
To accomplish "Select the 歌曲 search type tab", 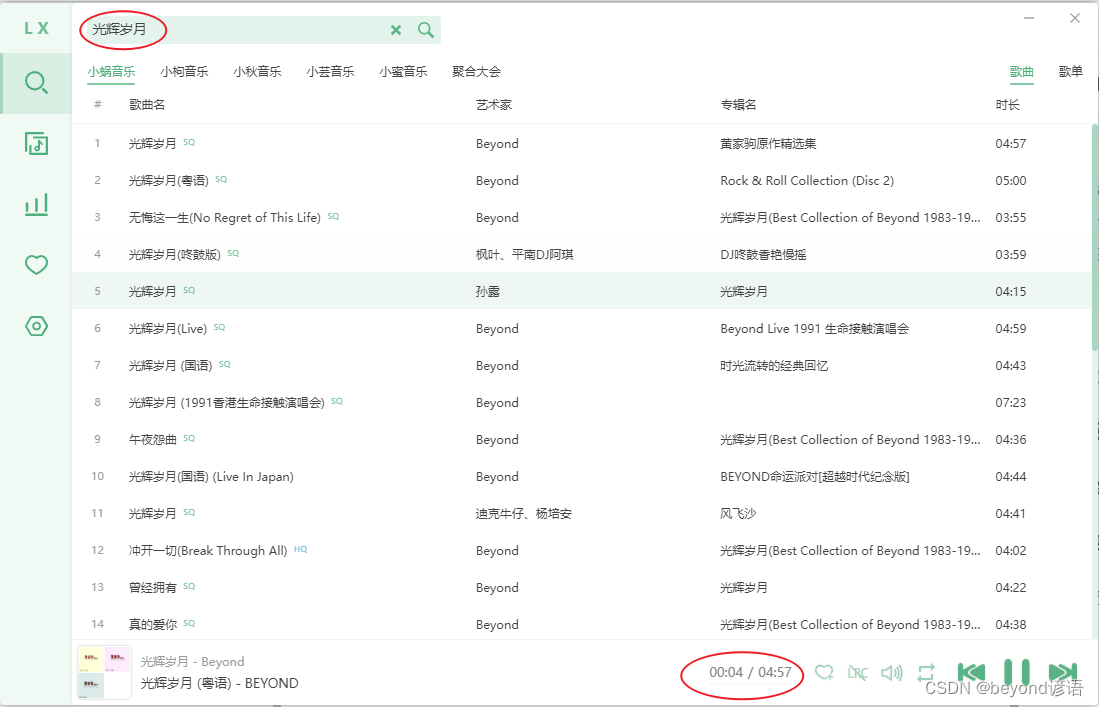I will (x=1022, y=71).
